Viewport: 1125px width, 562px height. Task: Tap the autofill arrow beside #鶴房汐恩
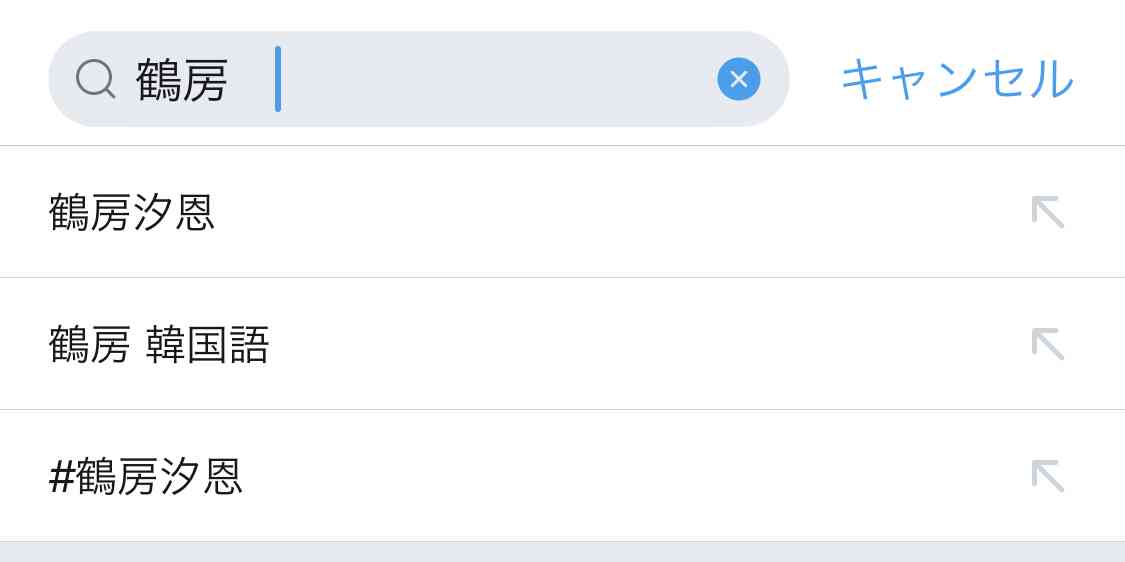pos(1046,476)
